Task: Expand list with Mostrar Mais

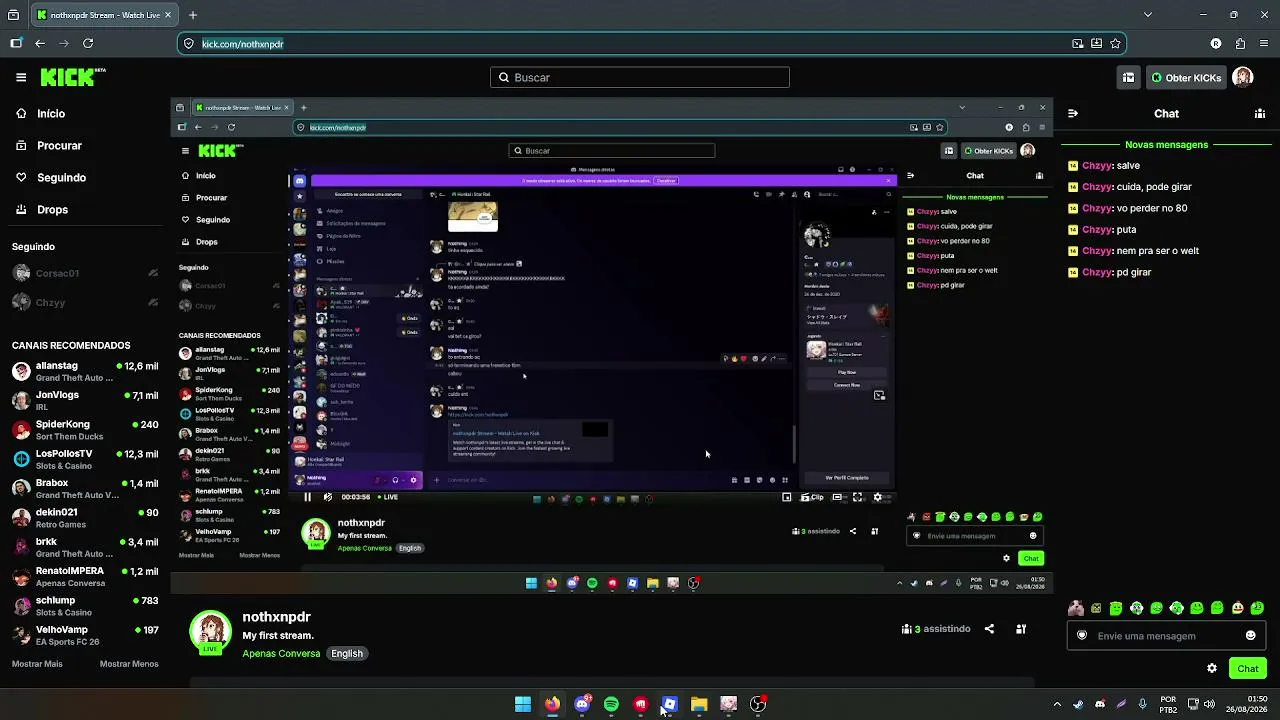Action: 37,664
